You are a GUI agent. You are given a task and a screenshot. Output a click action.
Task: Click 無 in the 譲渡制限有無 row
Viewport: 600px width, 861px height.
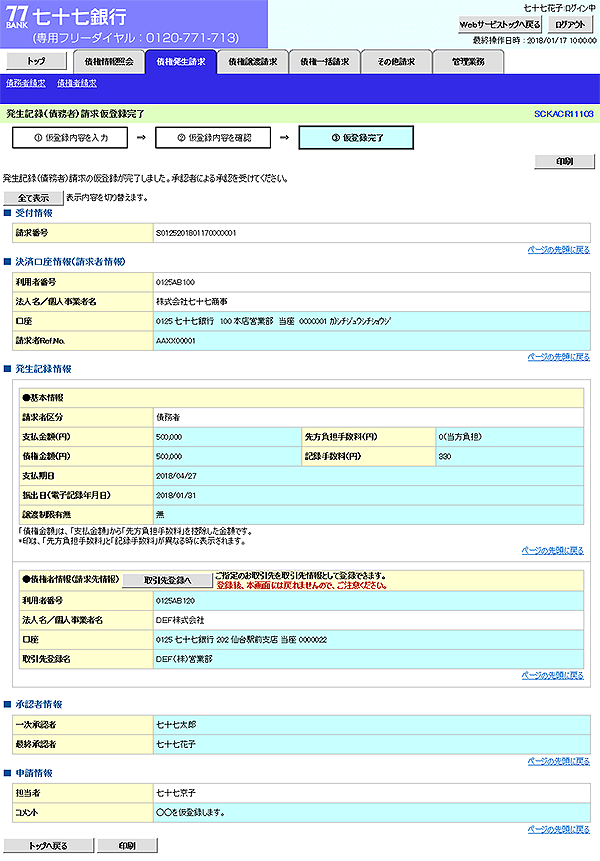point(160,515)
